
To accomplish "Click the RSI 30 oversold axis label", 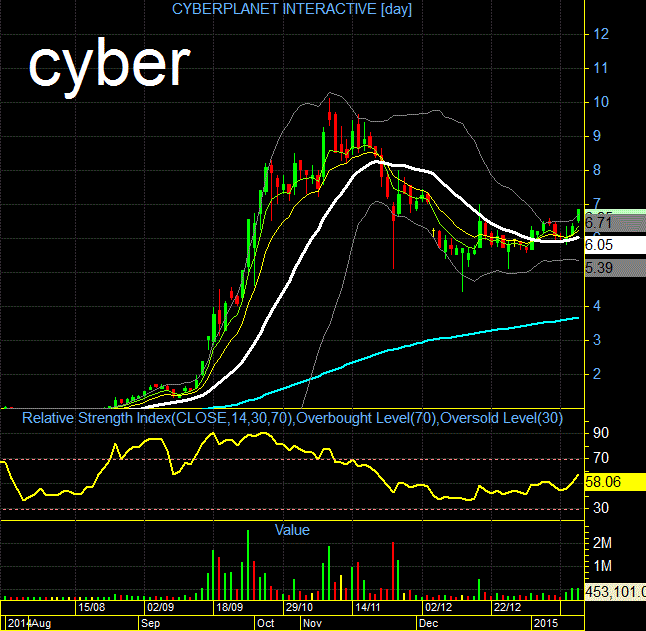I will [601, 508].
